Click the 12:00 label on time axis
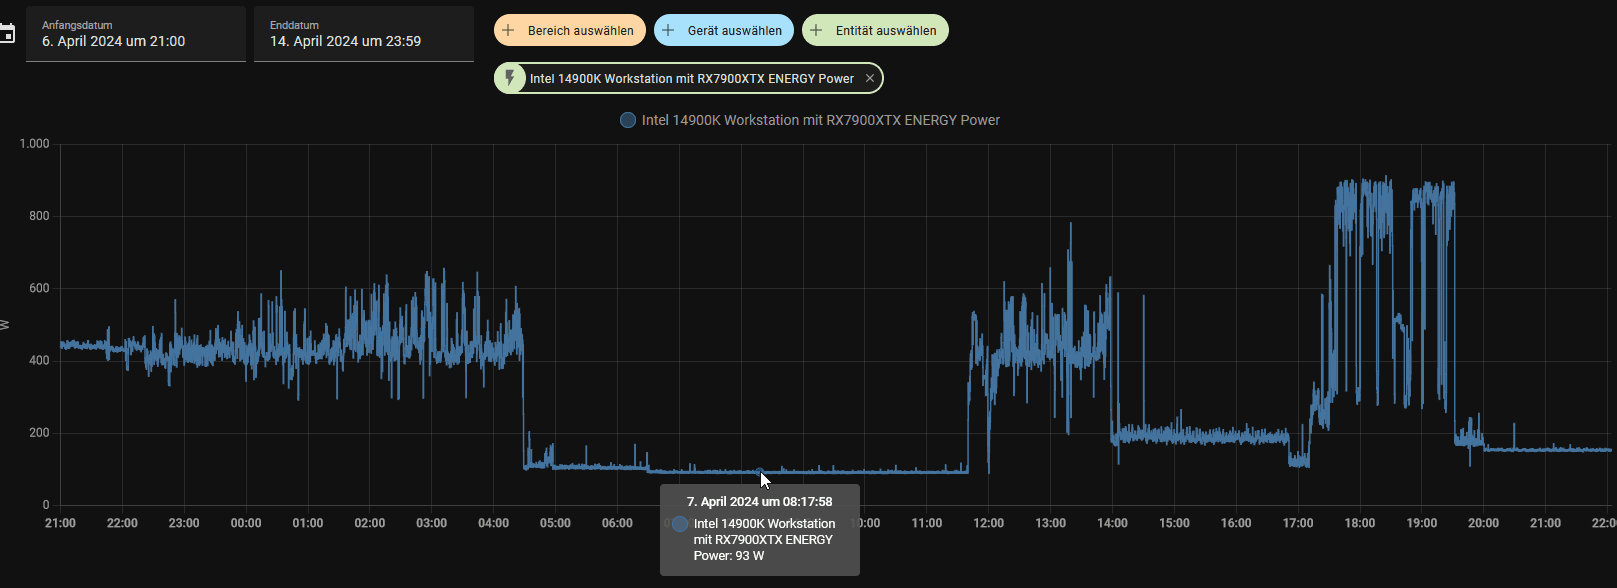Screen dimensions: 1617x588 (x=988, y=523)
